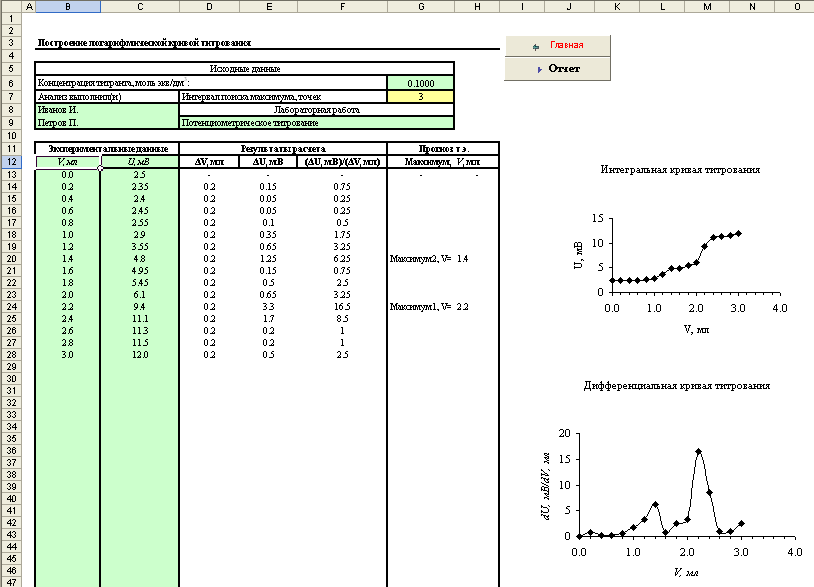Screen dimensions: 814x587
Task: Select row 12 header
Action: (11, 162)
